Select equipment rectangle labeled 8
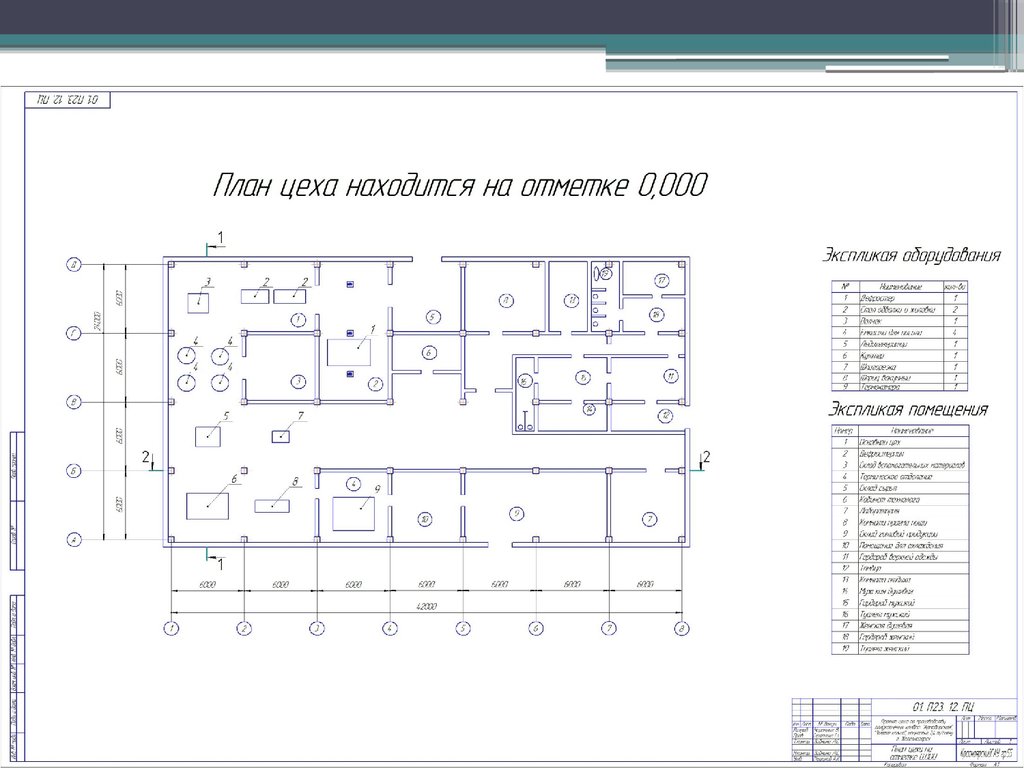 [x=273, y=506]
